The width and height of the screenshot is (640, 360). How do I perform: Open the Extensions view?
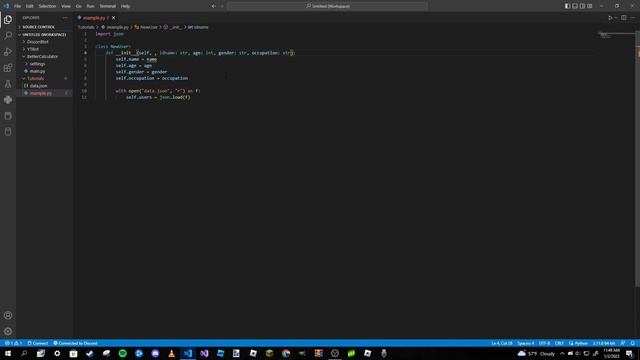coord(8,68)
